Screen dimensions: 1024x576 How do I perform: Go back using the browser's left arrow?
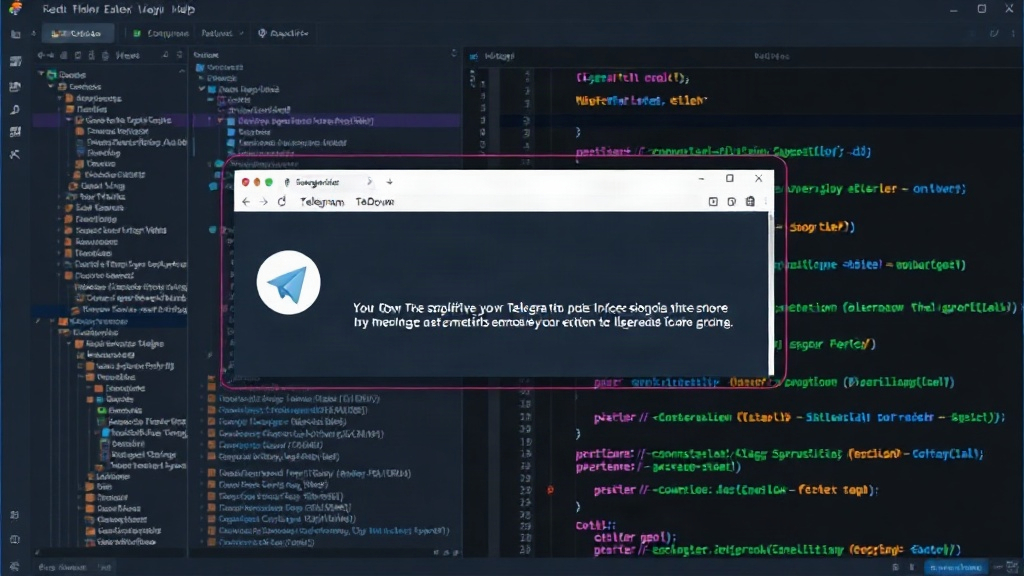(246, 202)
